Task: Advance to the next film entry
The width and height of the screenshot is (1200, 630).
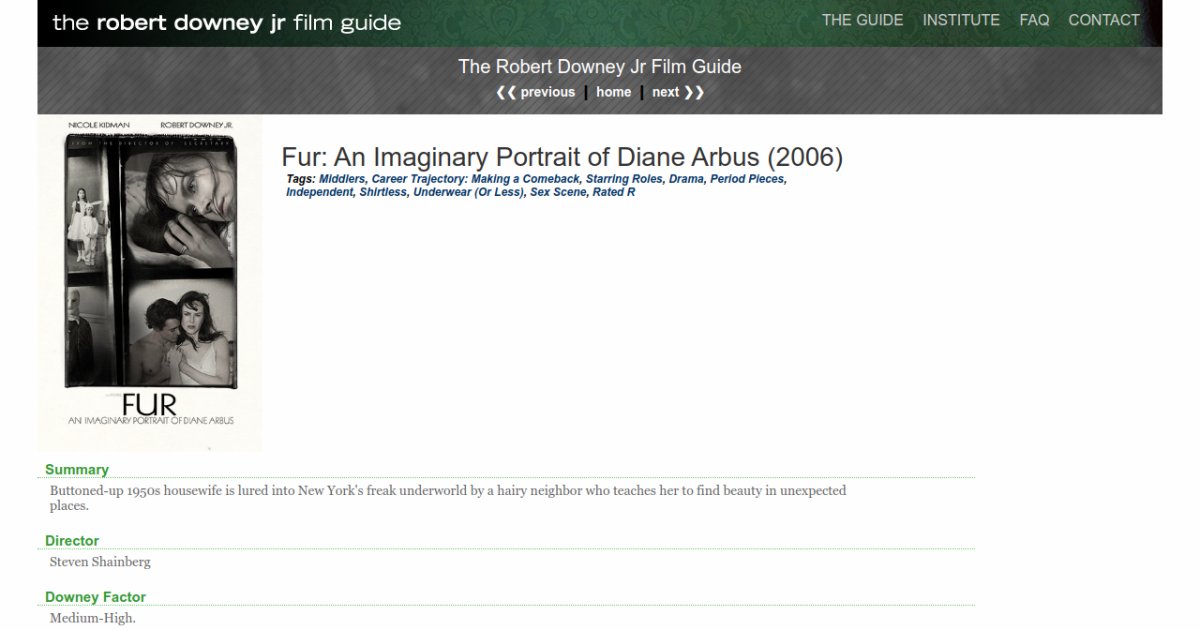Action: pos(677,92)
